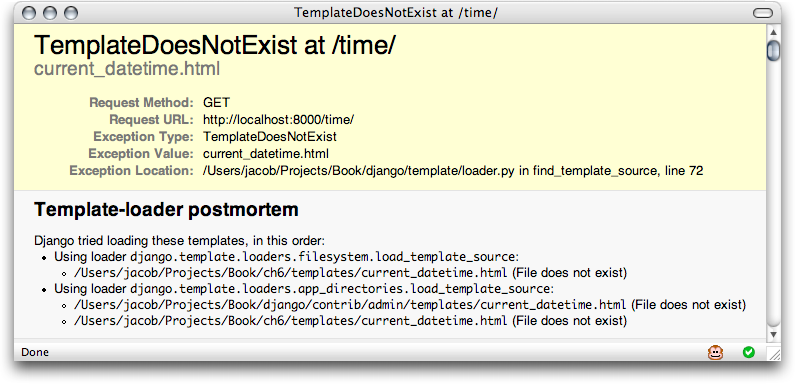
Task: Click the scrollbar up arrow
Action: click(773, 32)
